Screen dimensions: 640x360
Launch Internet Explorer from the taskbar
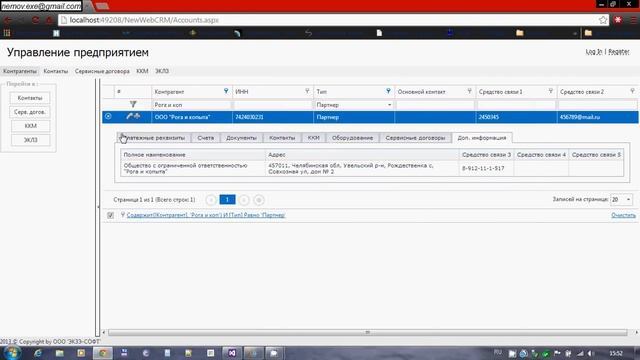pyautogui.click(x=38, y=353)
